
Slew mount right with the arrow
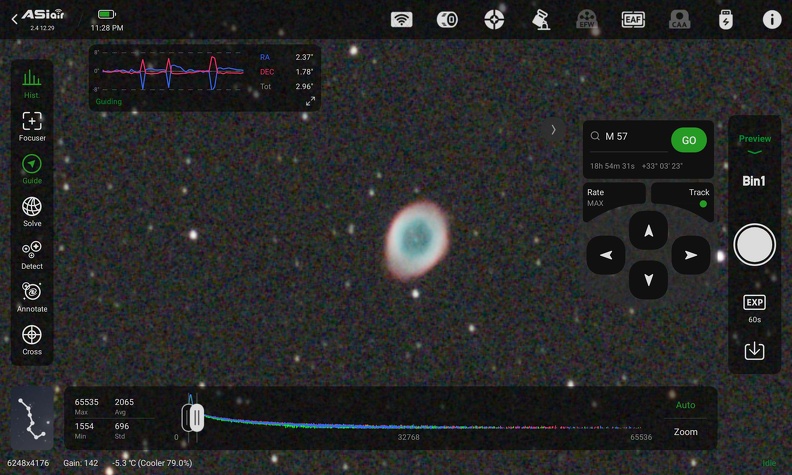pos(690,255)
